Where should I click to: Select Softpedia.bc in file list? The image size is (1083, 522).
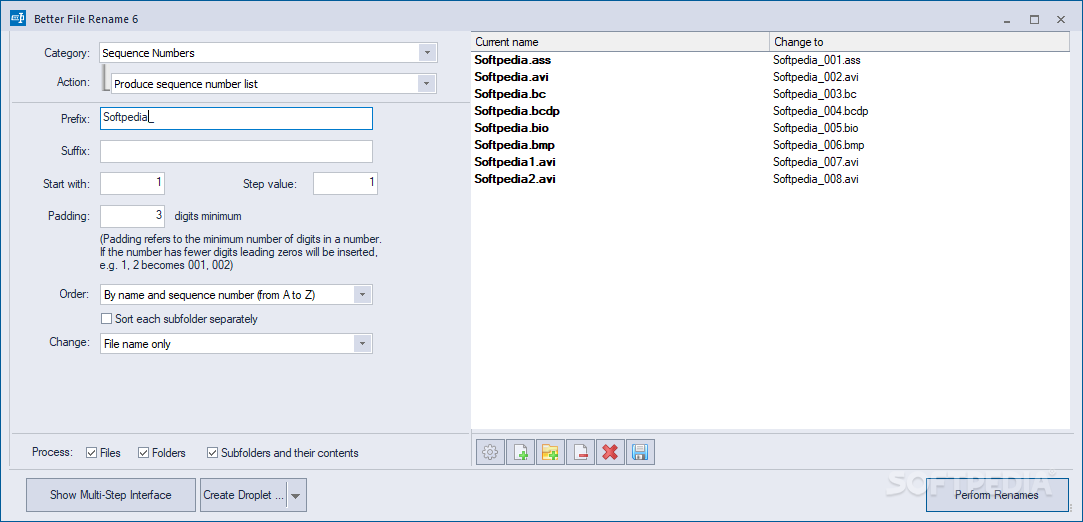[x=510, y=94]
